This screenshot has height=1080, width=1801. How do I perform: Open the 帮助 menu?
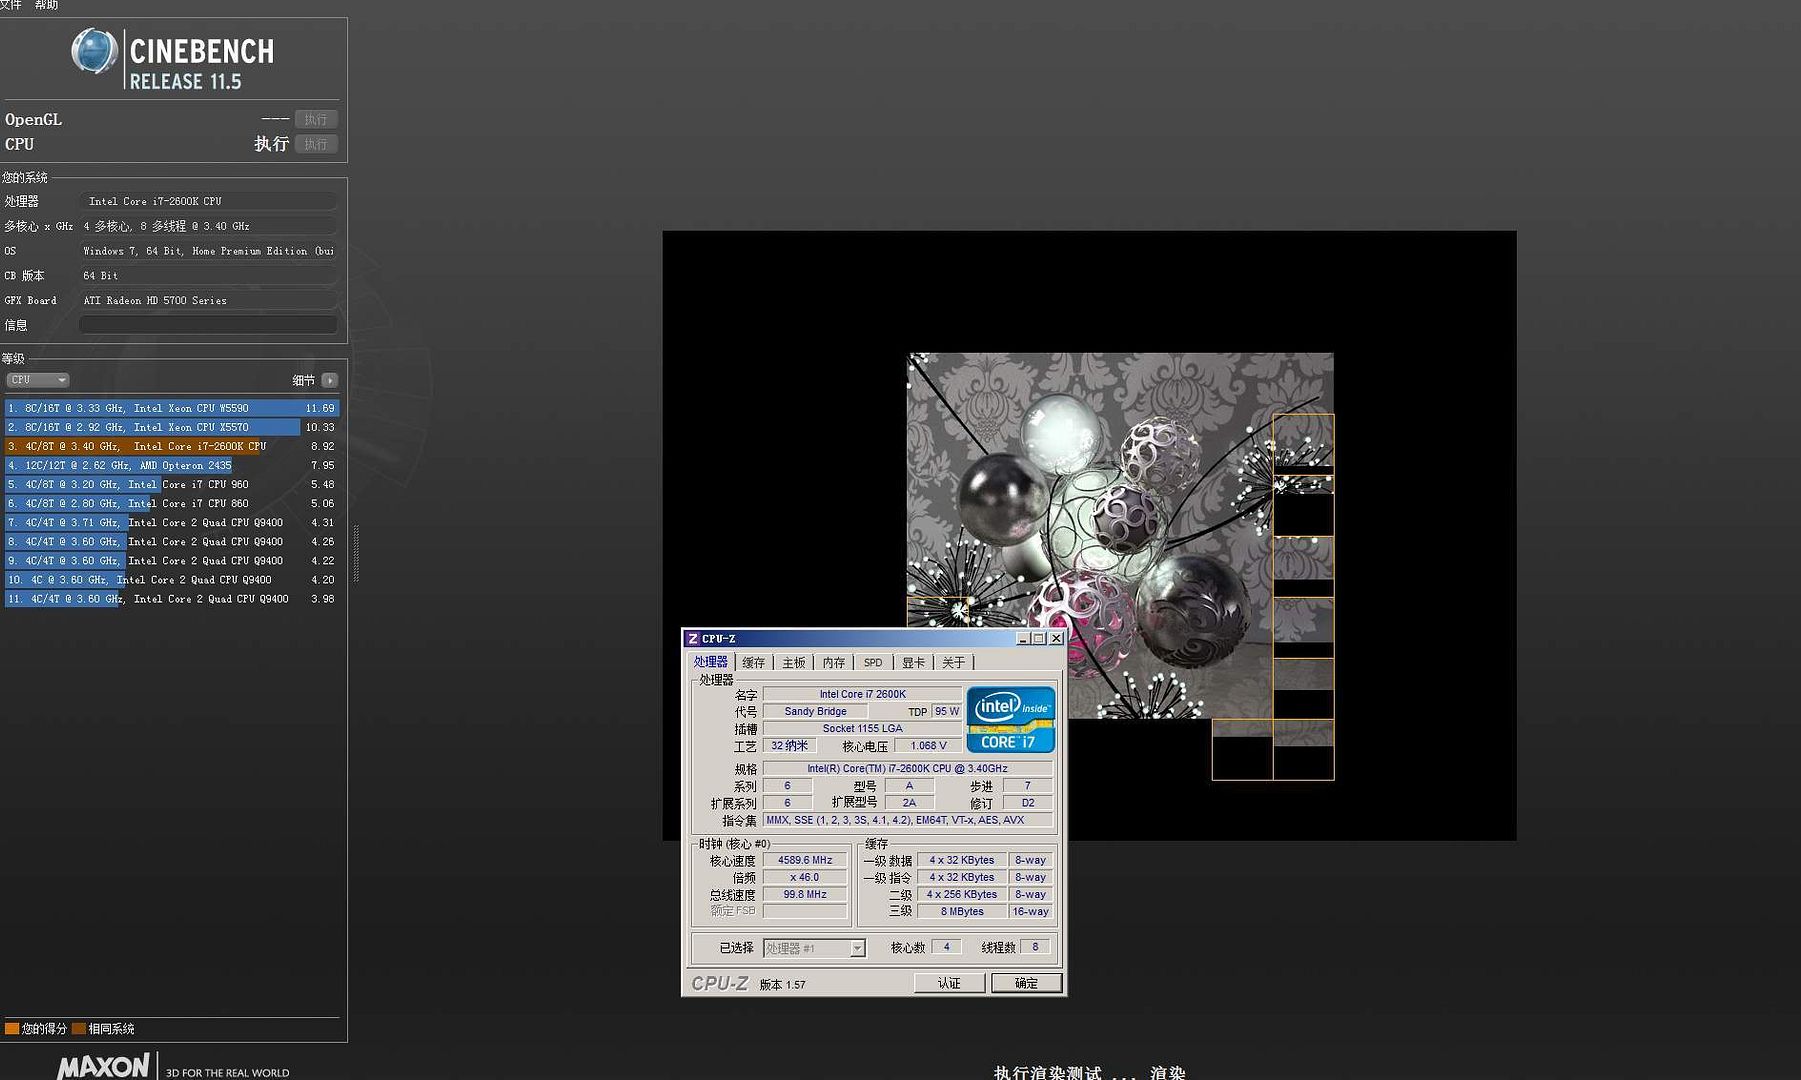[x=46, y=5]
